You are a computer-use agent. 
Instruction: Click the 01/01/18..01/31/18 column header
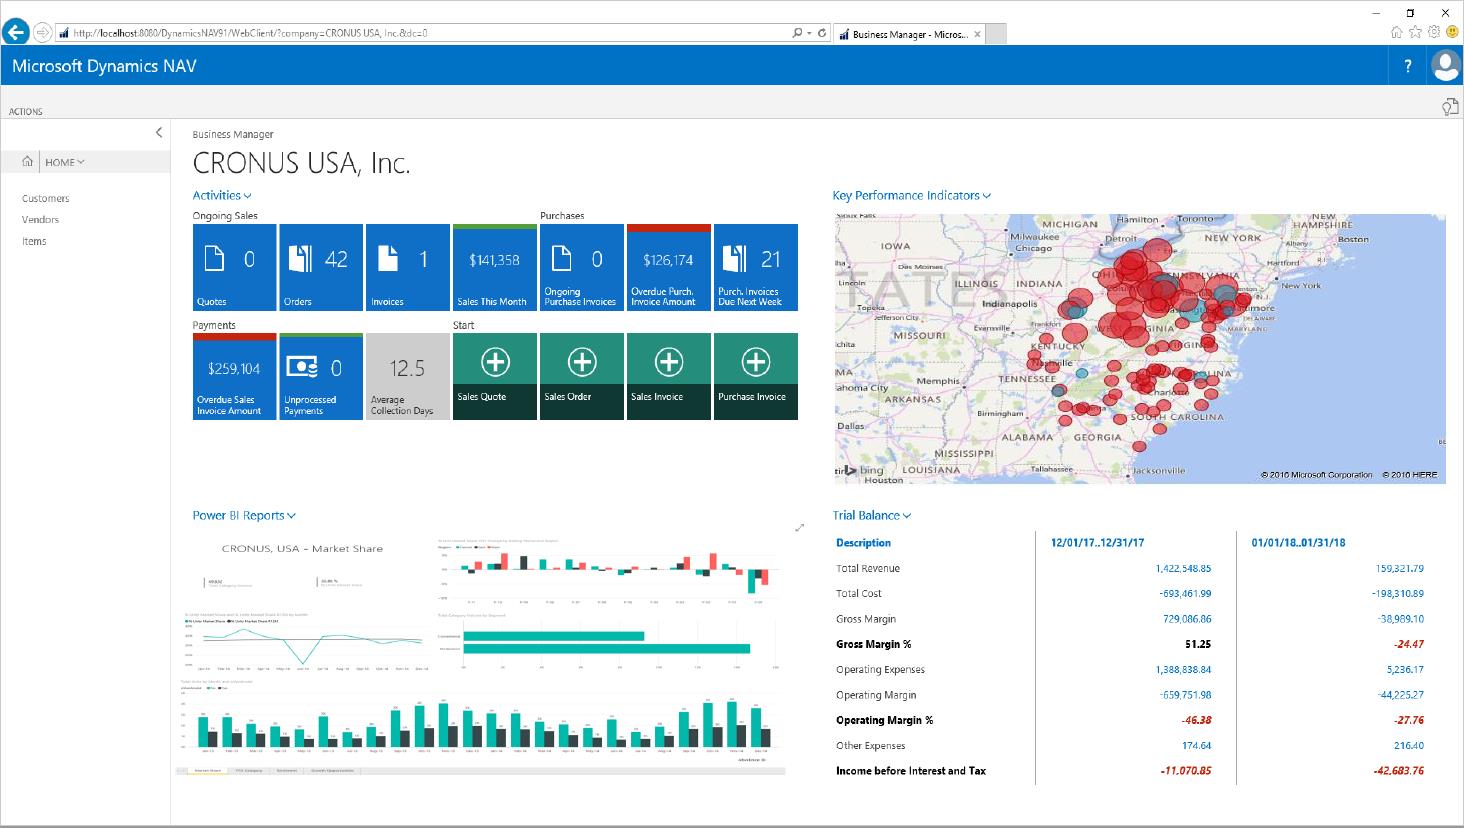(1298, 543)
